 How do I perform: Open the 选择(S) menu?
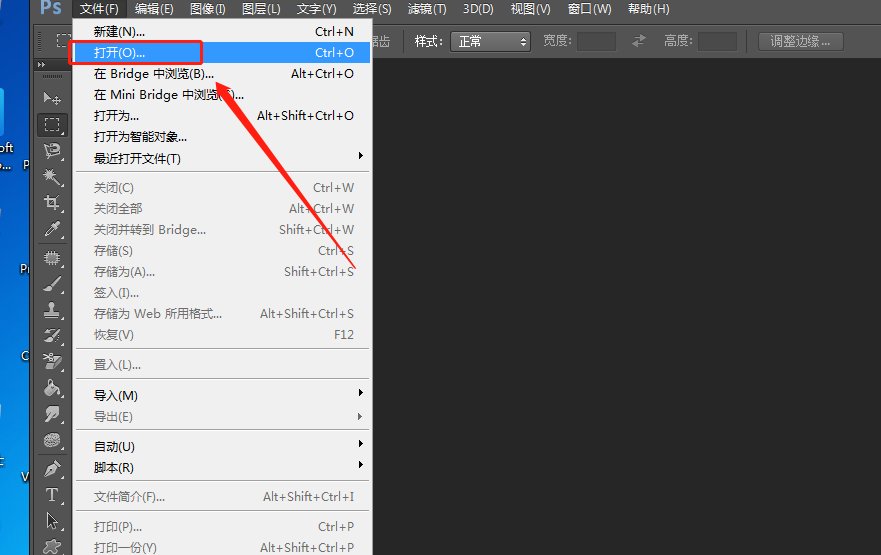point(371,9)
